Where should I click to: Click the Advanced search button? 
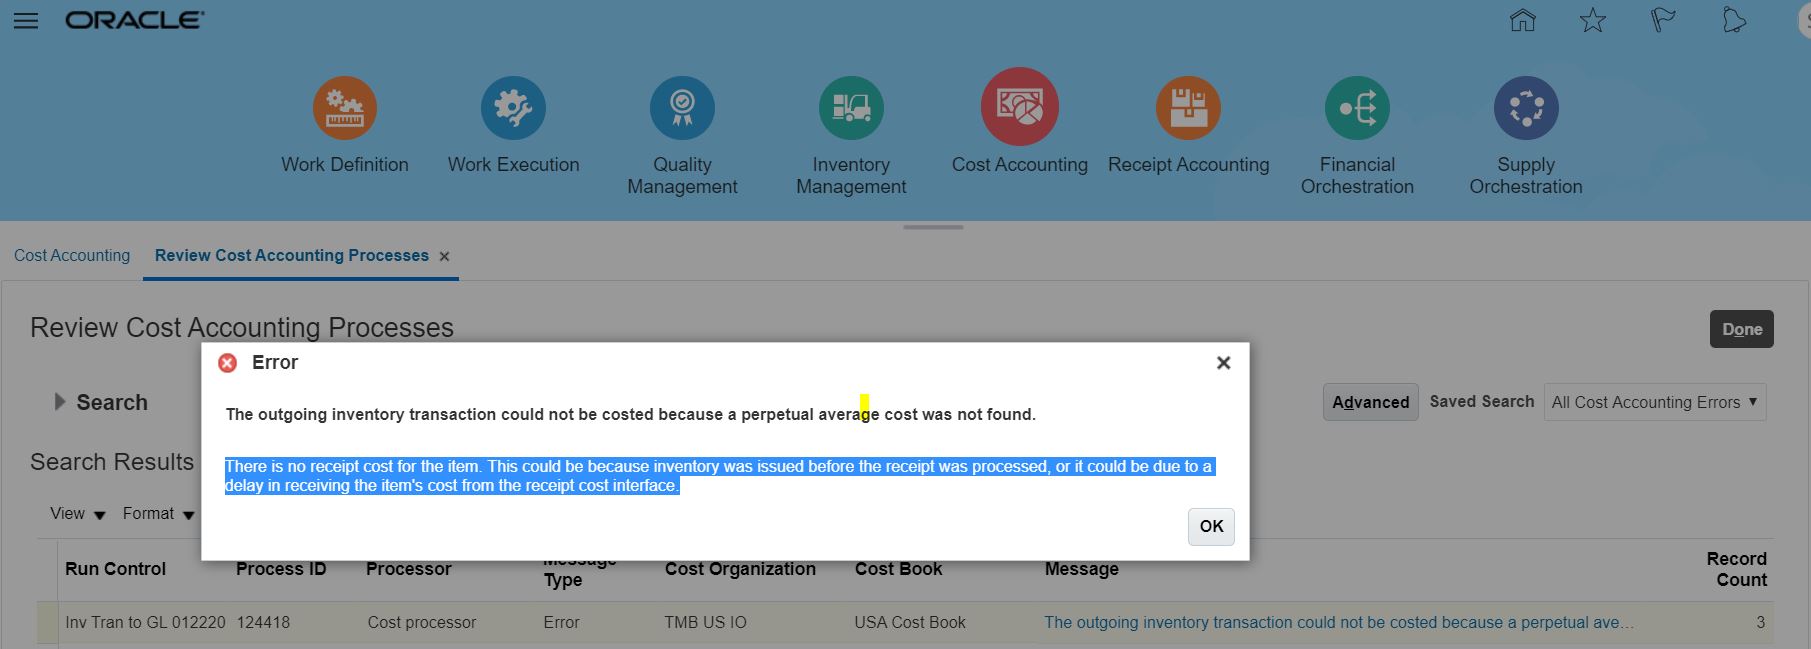tap(1370, 402)
